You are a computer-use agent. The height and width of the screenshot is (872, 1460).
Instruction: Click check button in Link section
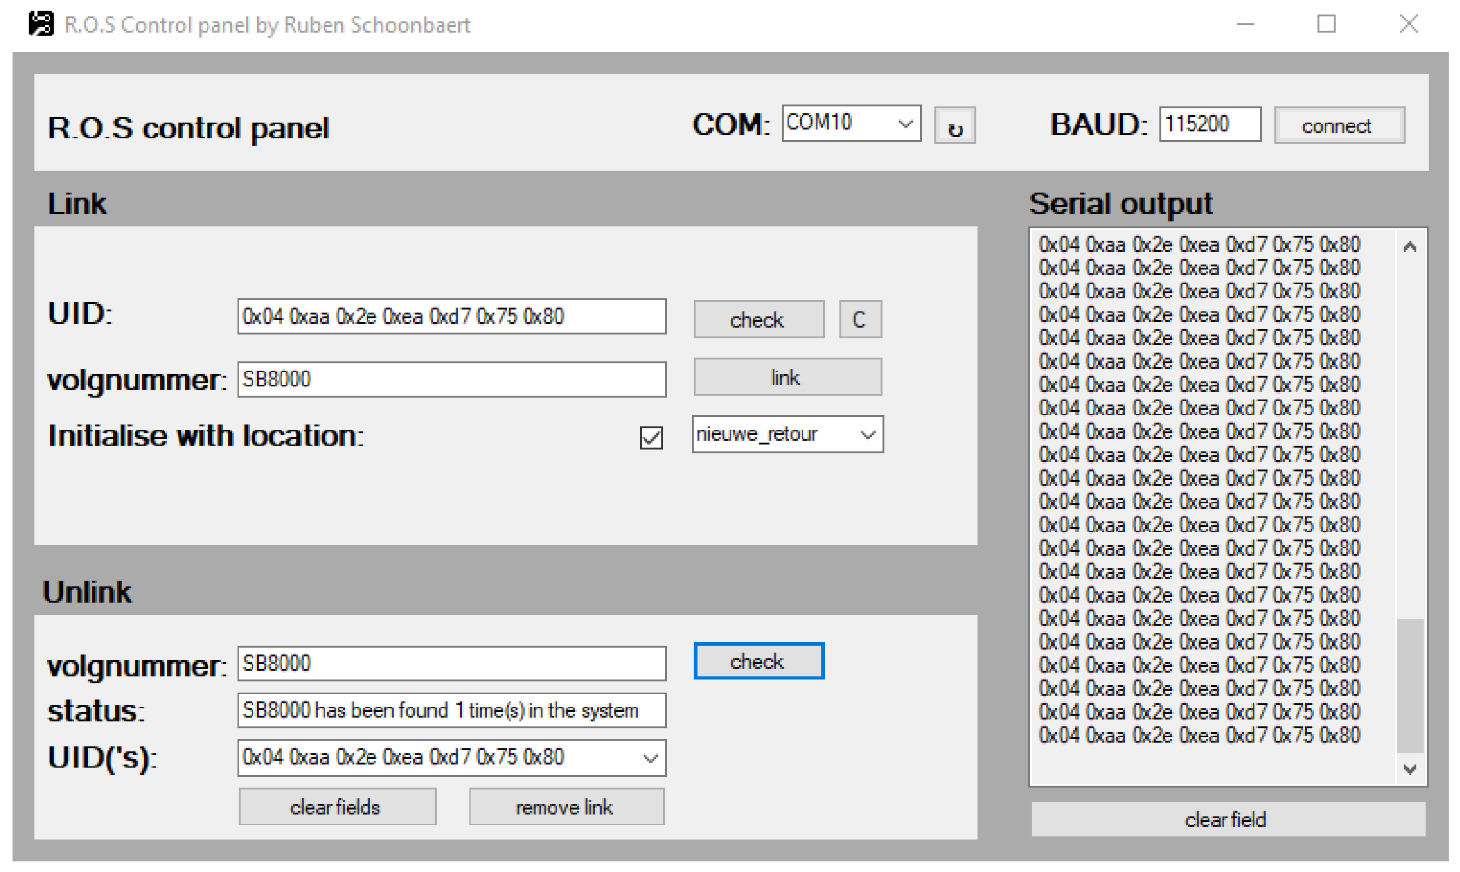(x=758, y=320)
